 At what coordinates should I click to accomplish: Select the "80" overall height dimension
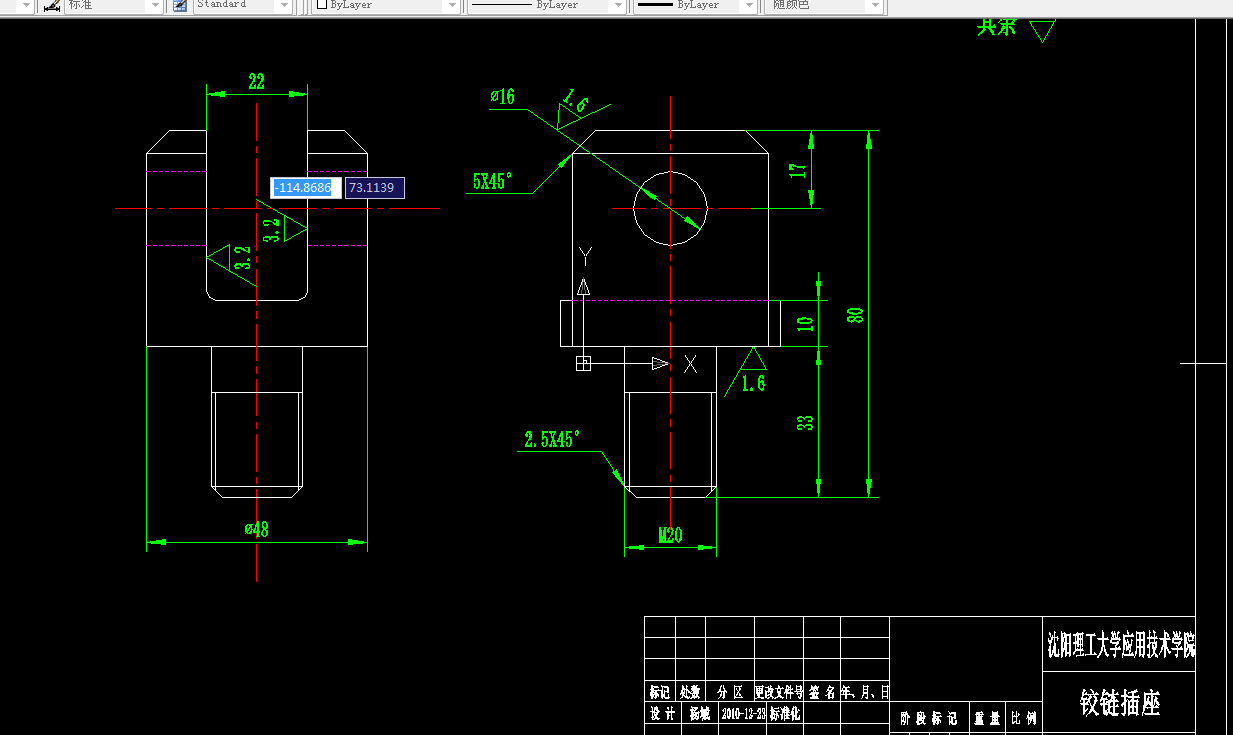coord(855,314)
